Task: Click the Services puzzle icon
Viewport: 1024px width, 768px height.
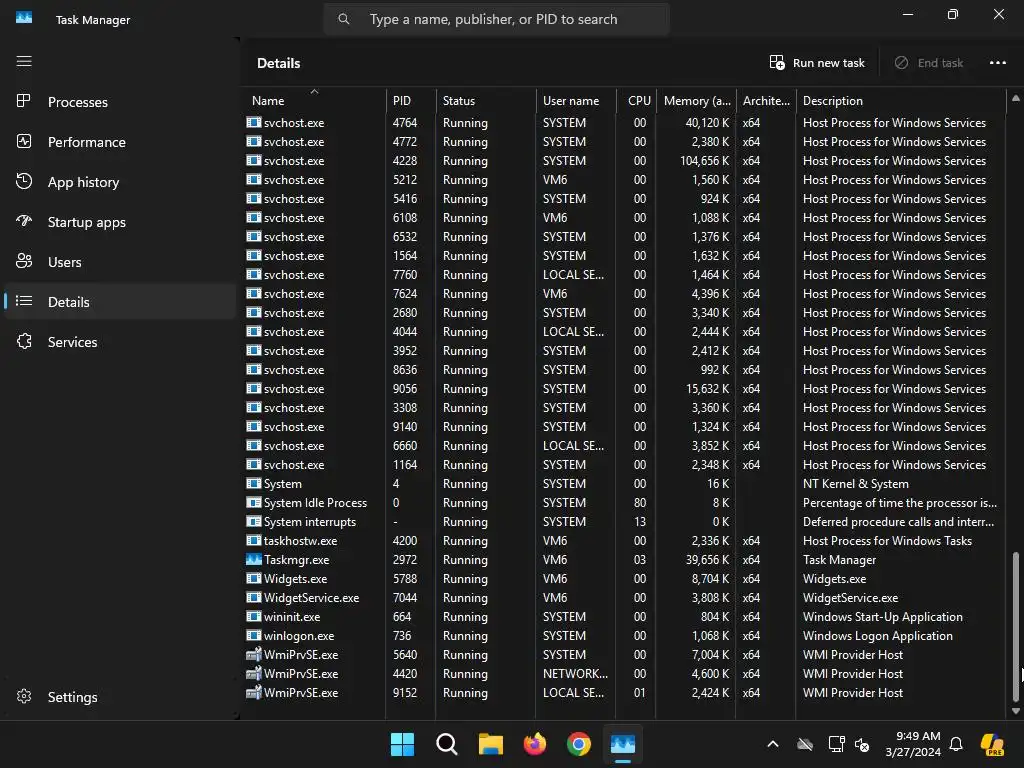Action: (x=24, y=341)
